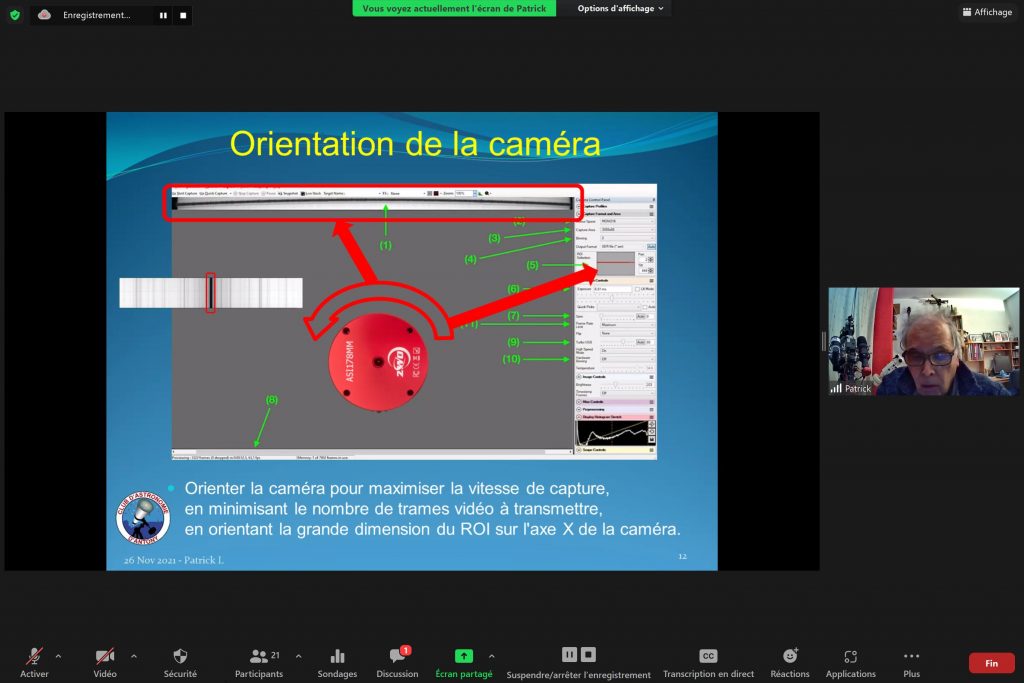Screen dimensions: 1024x683
Task: Click the green encryption shield icon
Action: pyautogui.click(x=15, y=15)
